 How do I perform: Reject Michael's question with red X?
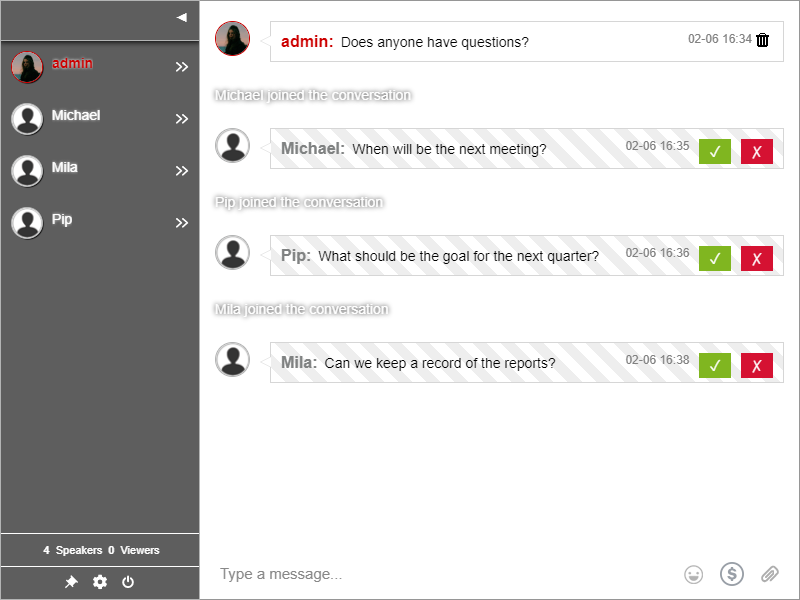pyautogui.click(x=756, y=151)
